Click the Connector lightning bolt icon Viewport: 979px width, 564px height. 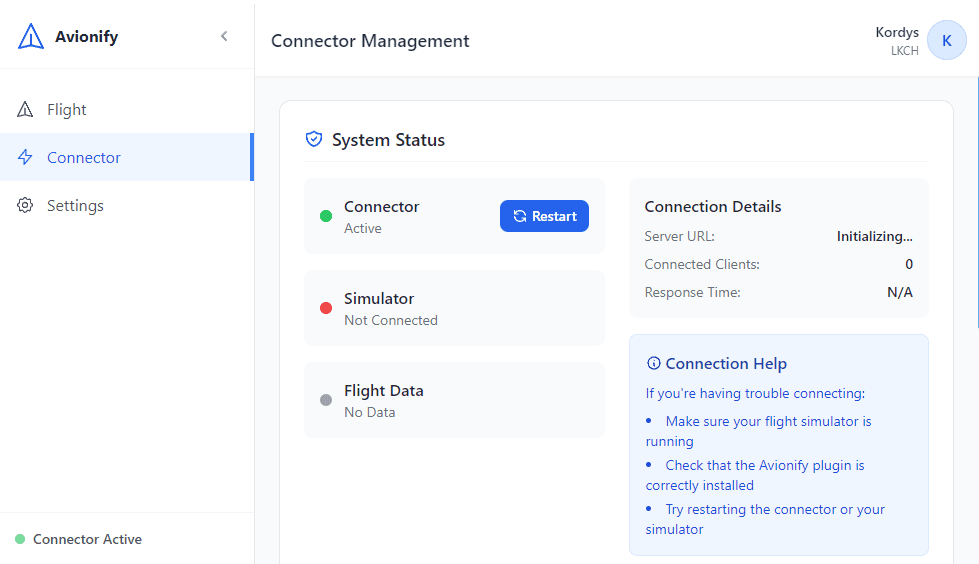26,158
